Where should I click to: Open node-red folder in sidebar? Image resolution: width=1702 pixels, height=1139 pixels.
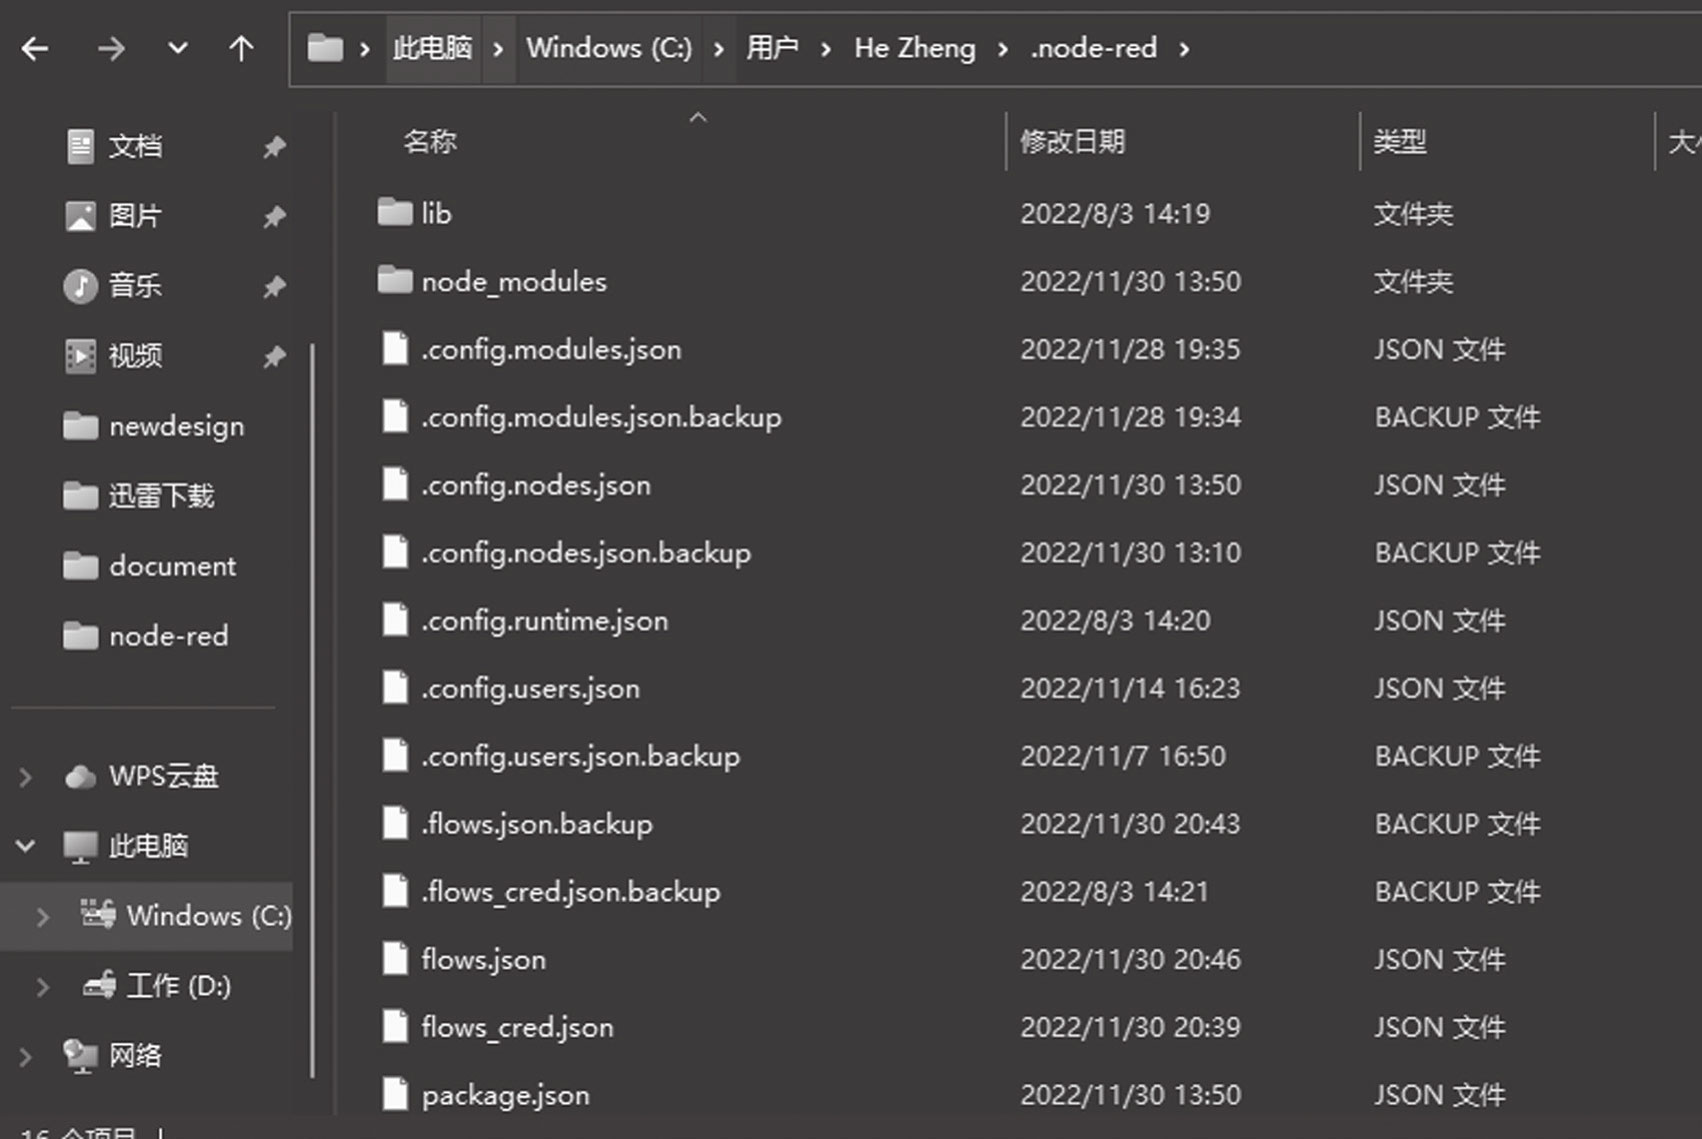(x=169, y=636)
